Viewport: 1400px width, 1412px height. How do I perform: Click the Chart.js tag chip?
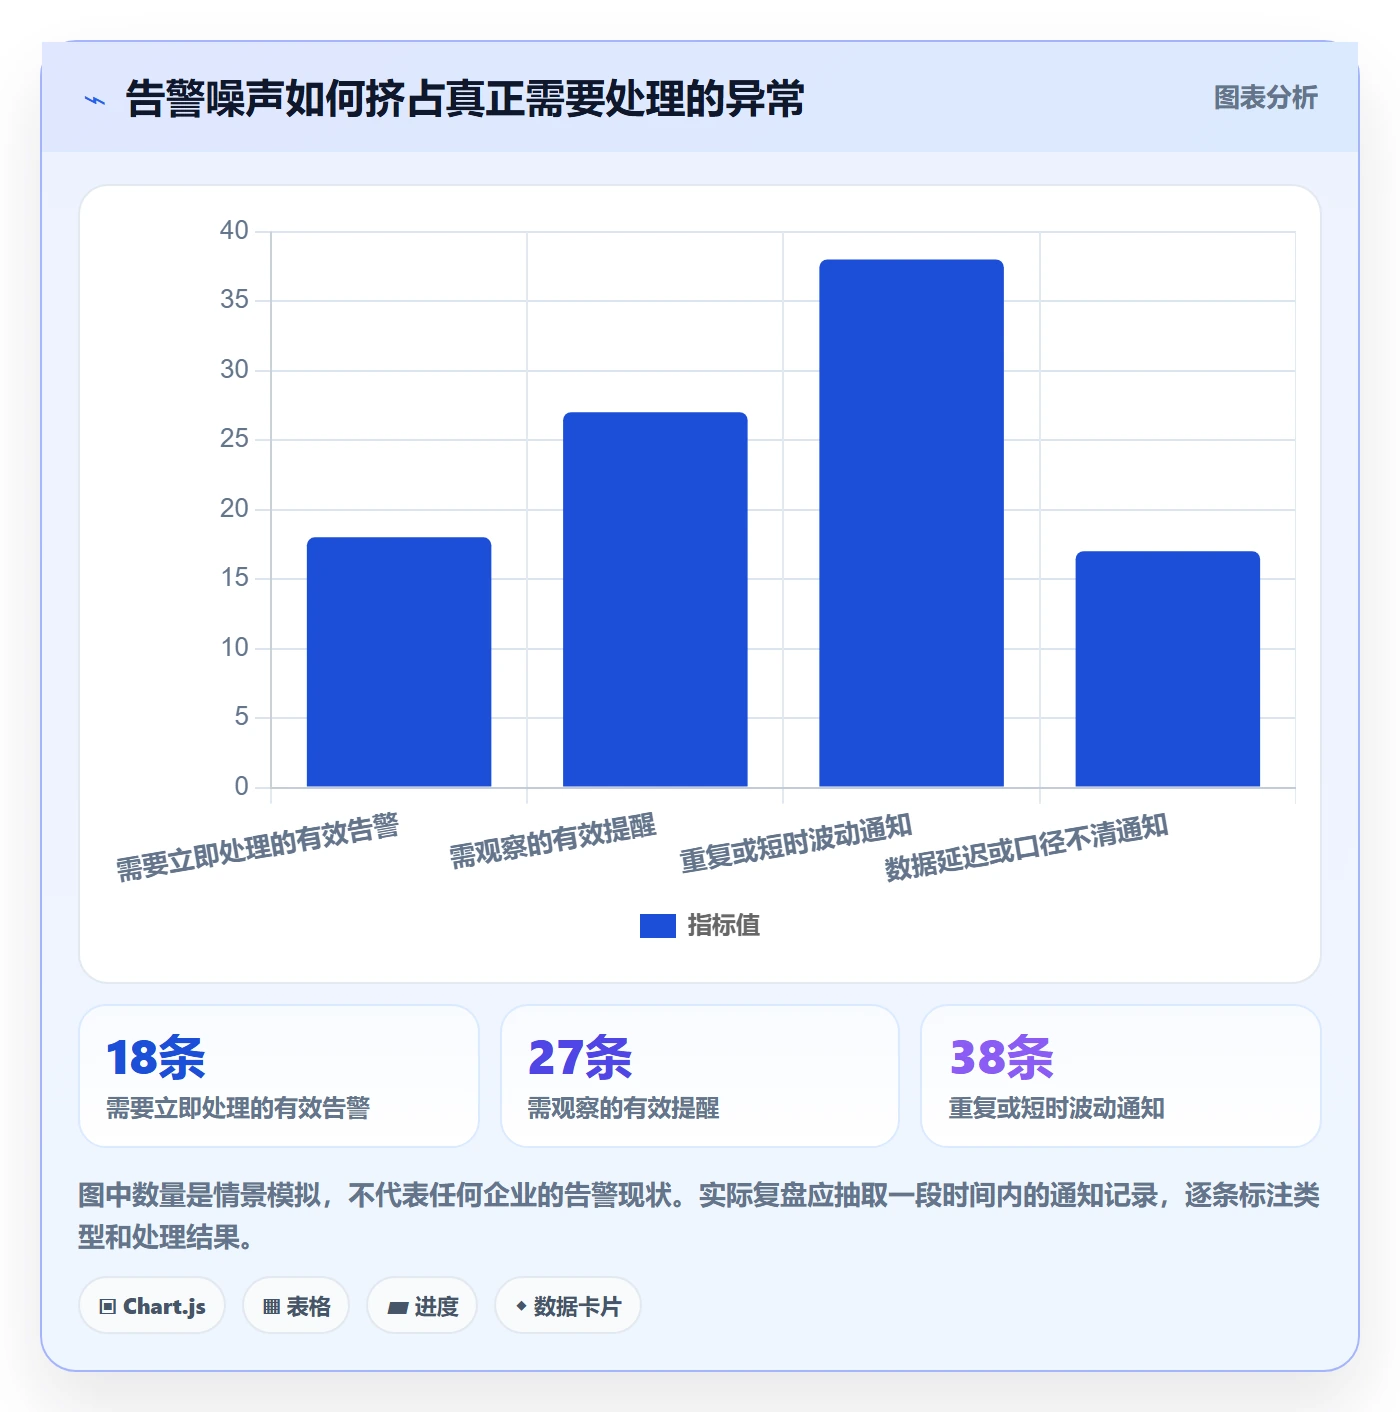tap(152, 1306)
